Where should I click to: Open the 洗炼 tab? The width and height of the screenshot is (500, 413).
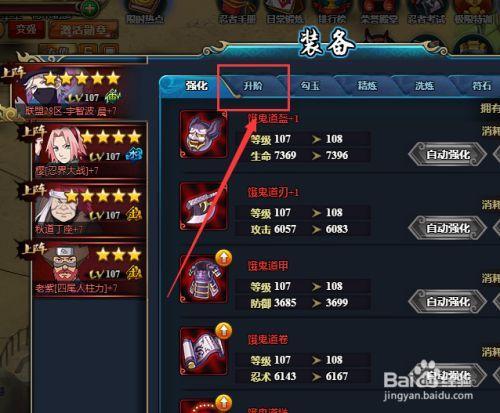pyautogui.click(x=424, y=86)
